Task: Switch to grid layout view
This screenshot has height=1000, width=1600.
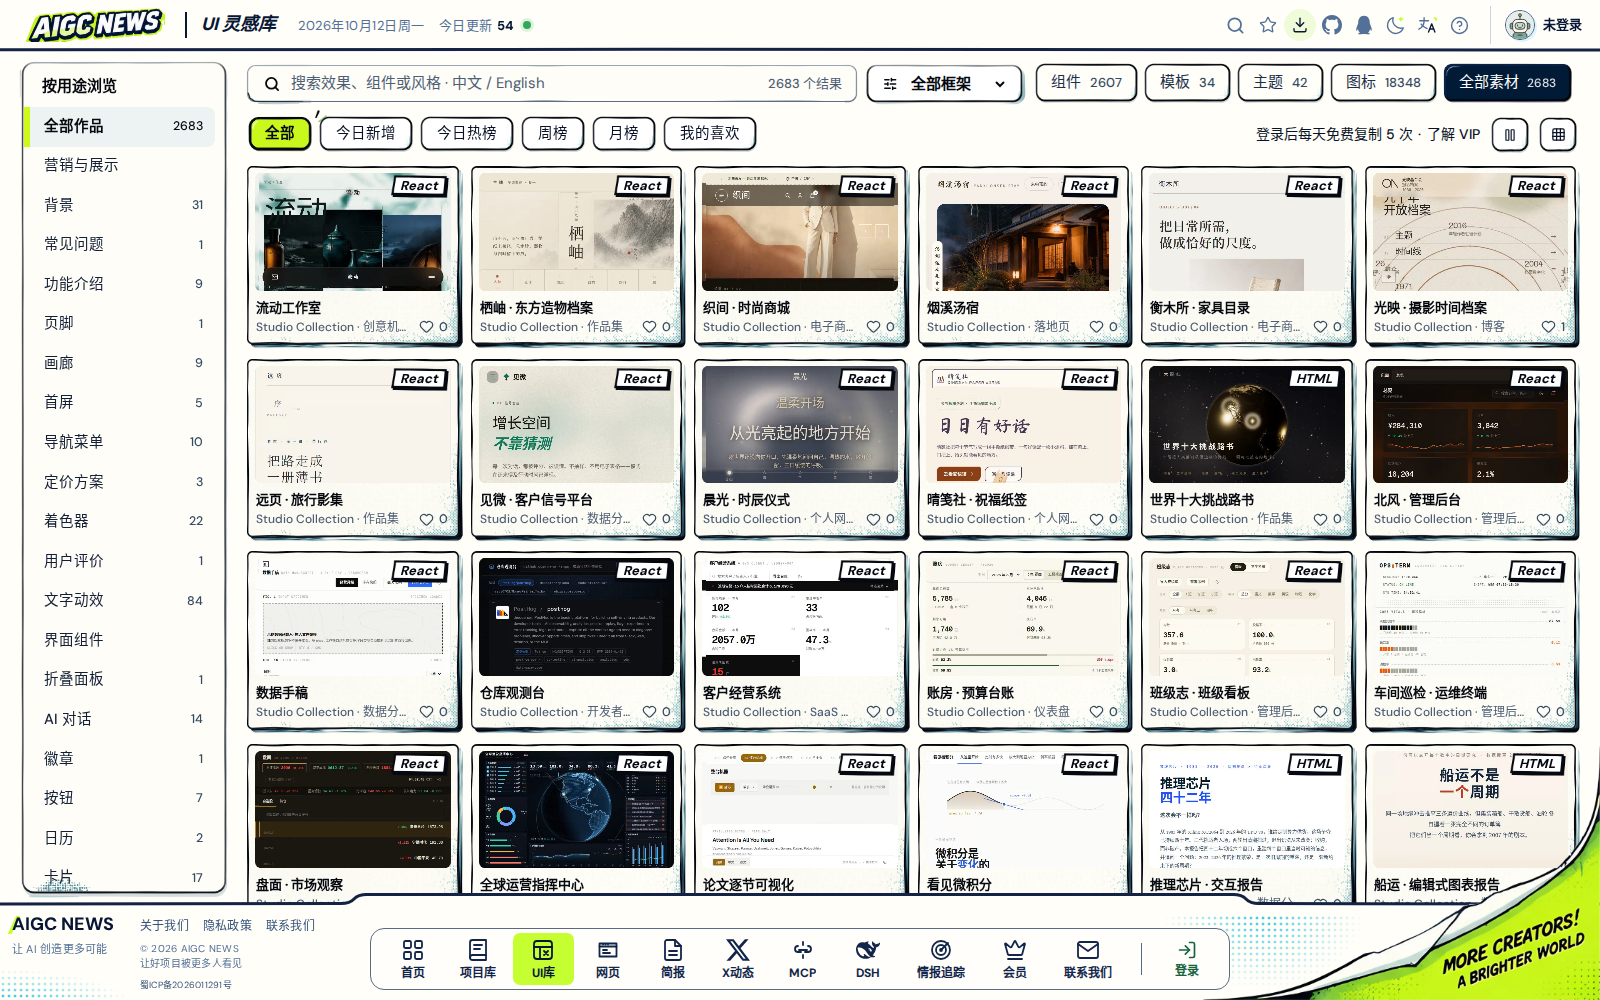Action: [1558, 134]
